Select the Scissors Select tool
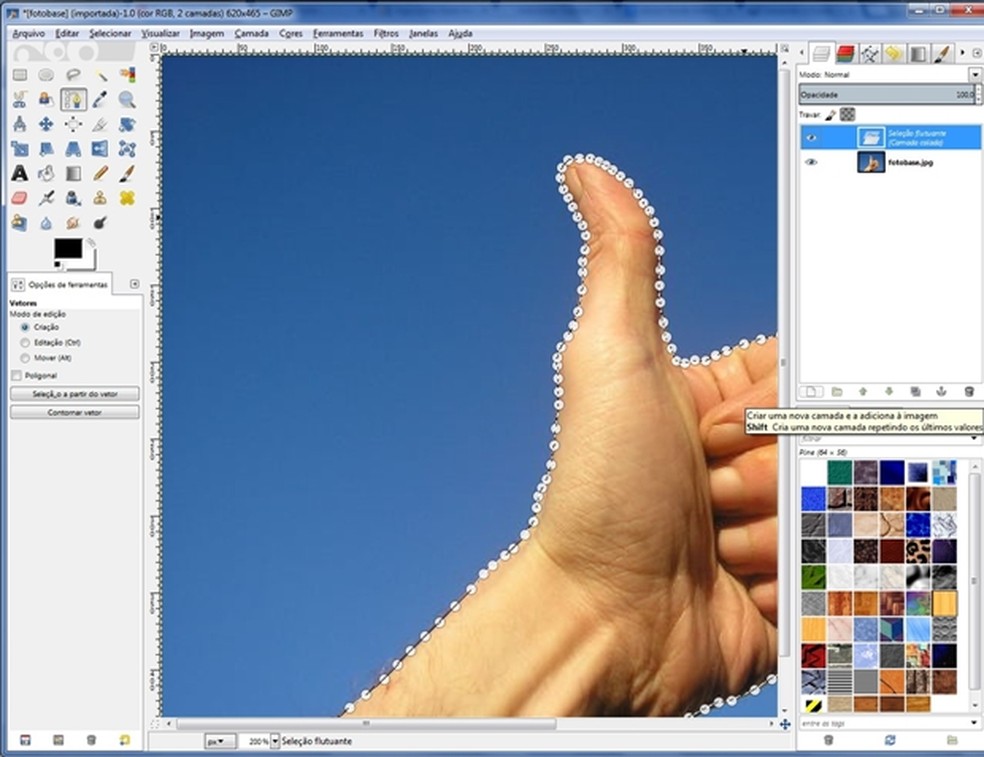984x757 pixels. pyautogui.click(x=20, y=100)
